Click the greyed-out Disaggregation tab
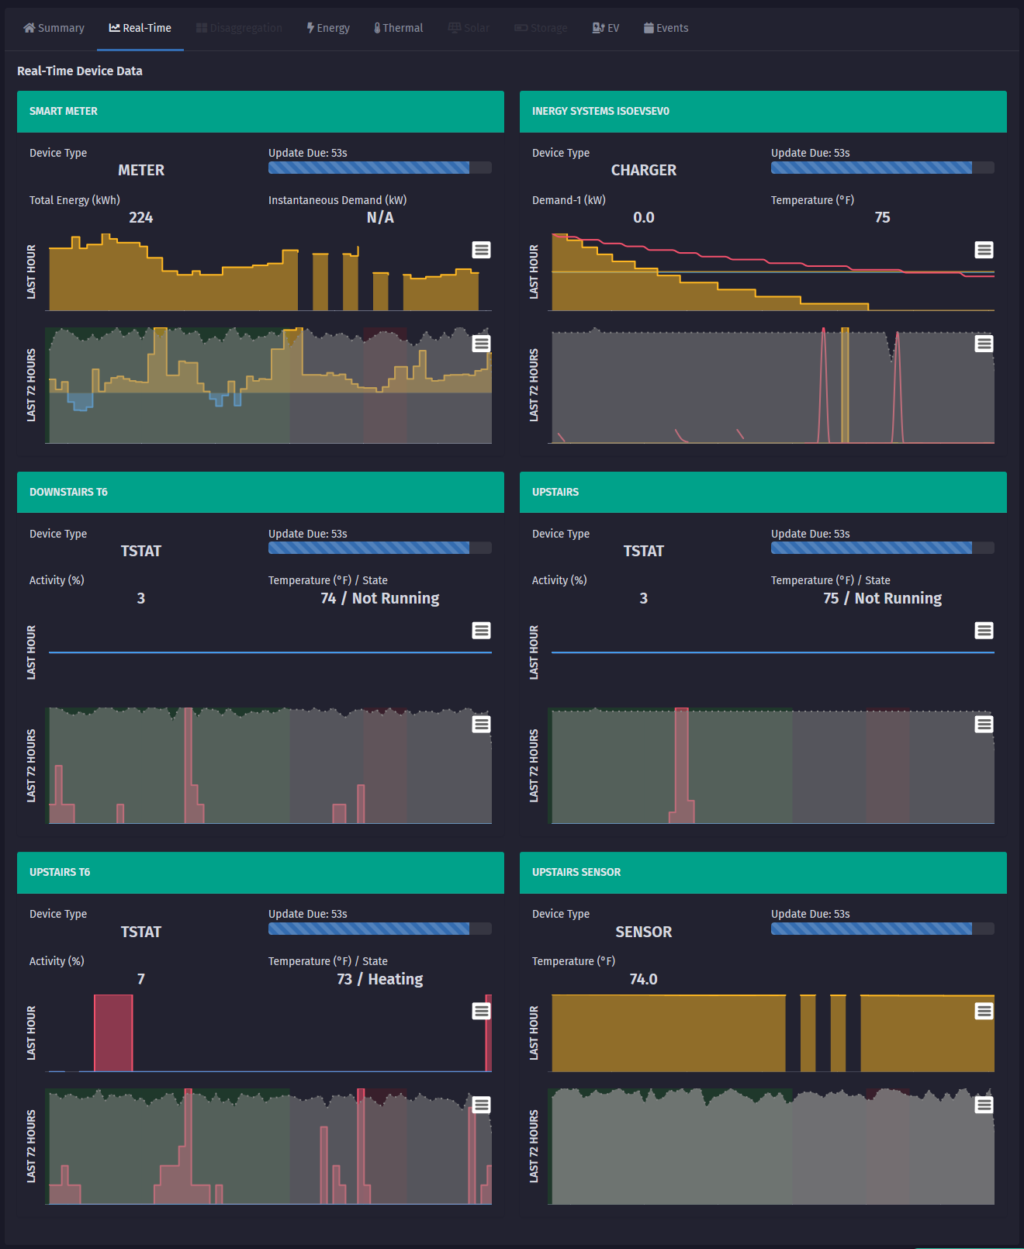The image size is (1024, 1249). tap(239, 28)
